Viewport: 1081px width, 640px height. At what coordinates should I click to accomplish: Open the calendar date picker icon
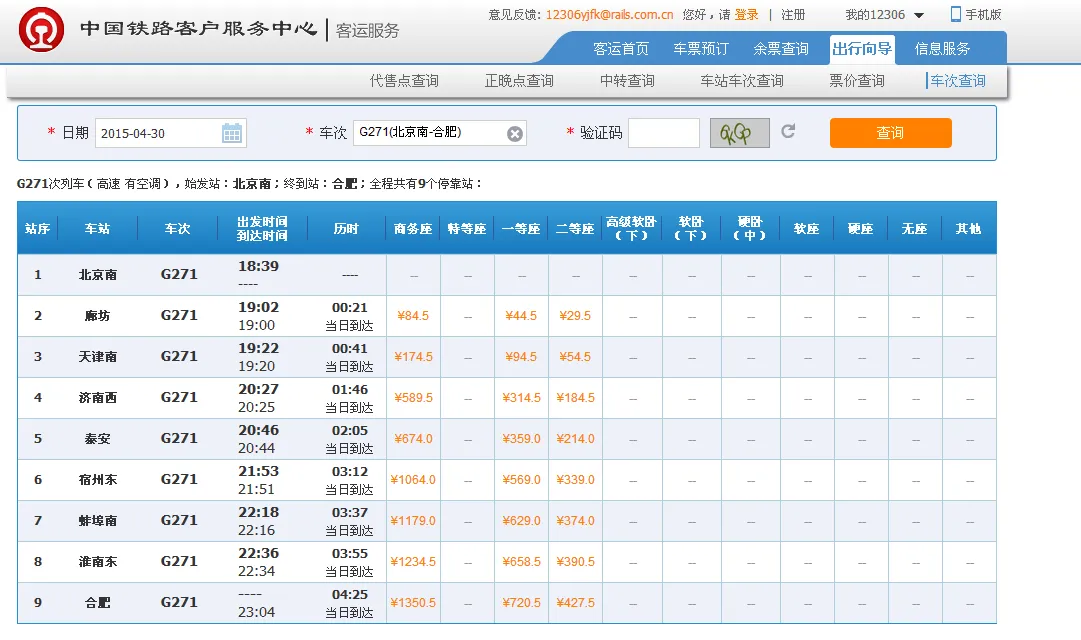click(232, 133)
